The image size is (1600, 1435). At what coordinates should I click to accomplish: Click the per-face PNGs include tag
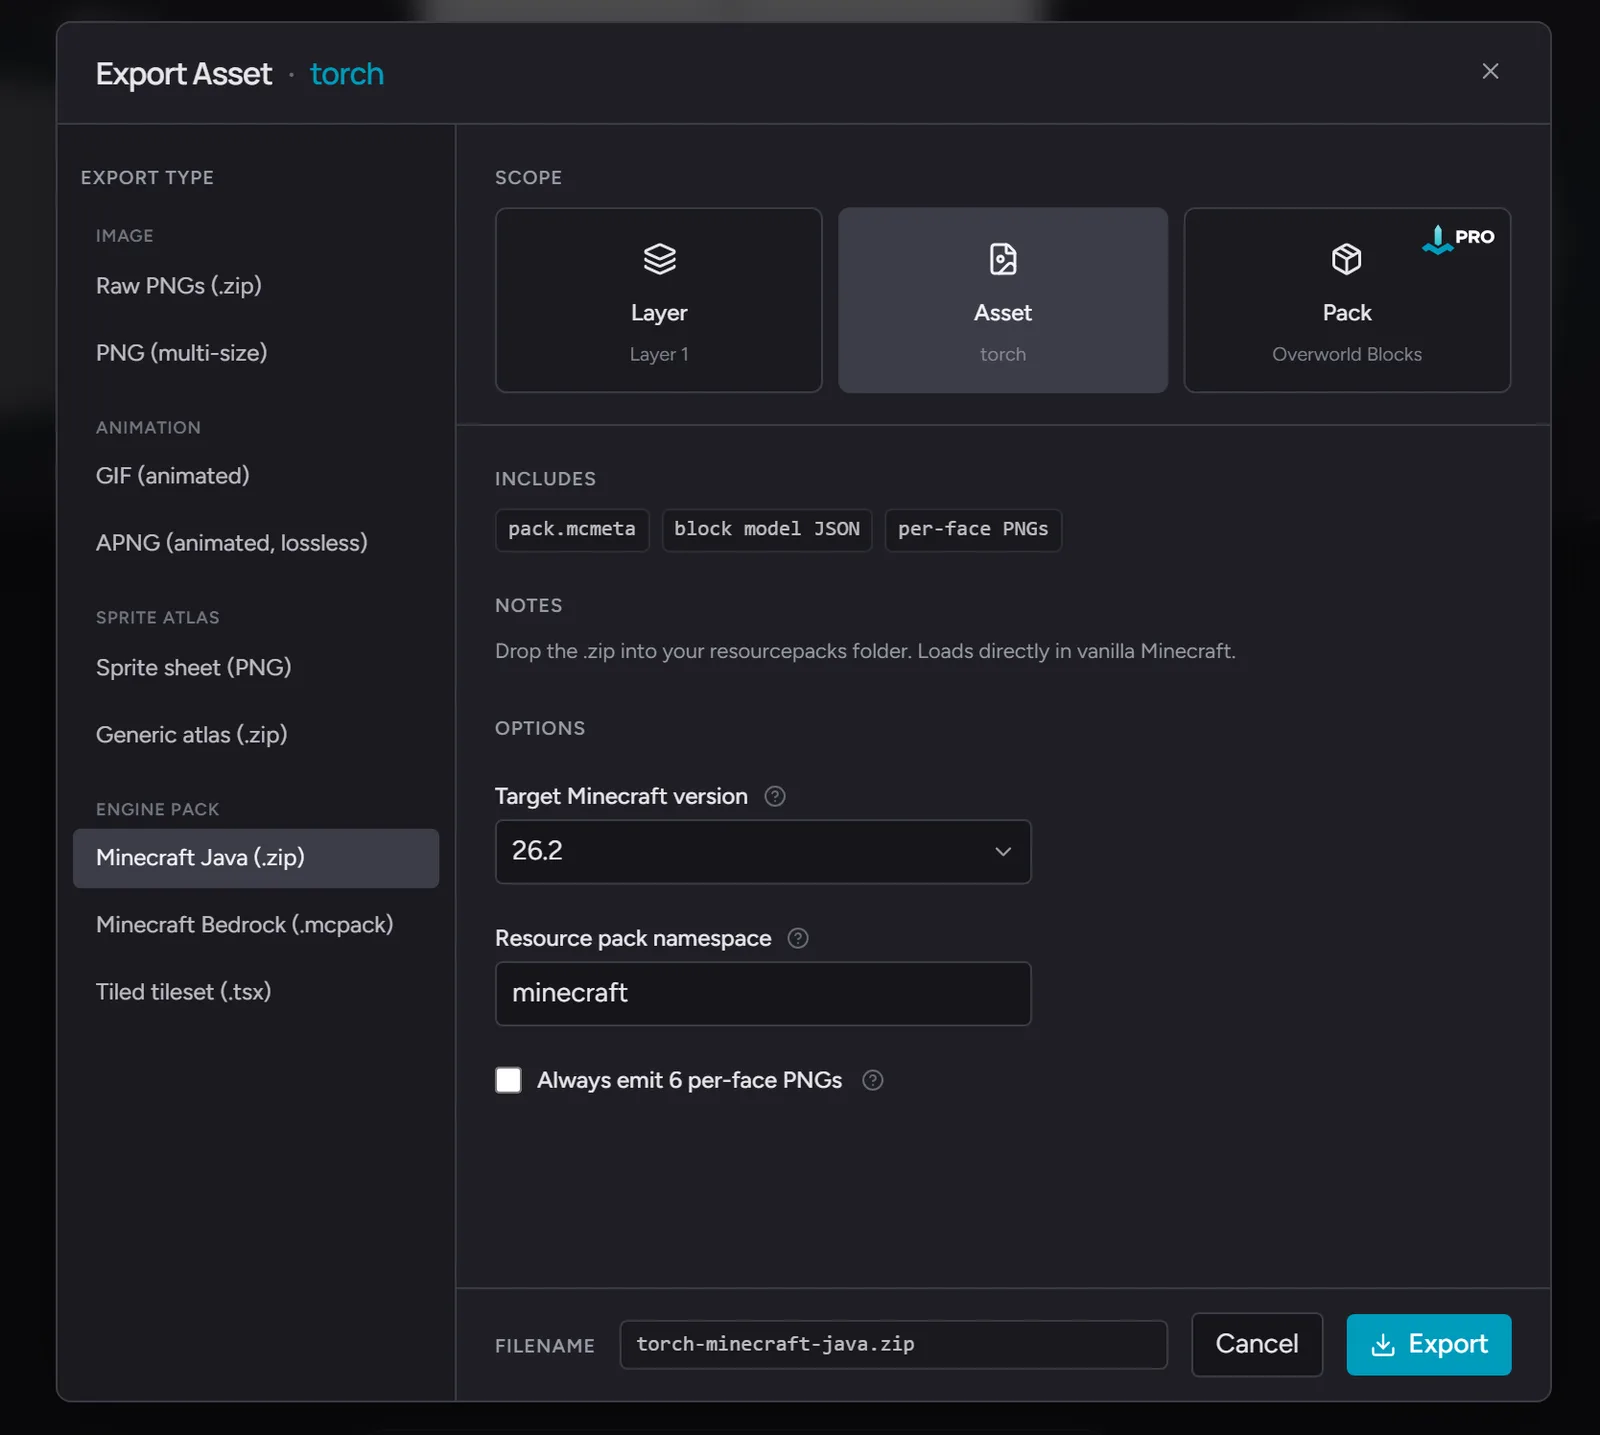[x=973, y=529]
